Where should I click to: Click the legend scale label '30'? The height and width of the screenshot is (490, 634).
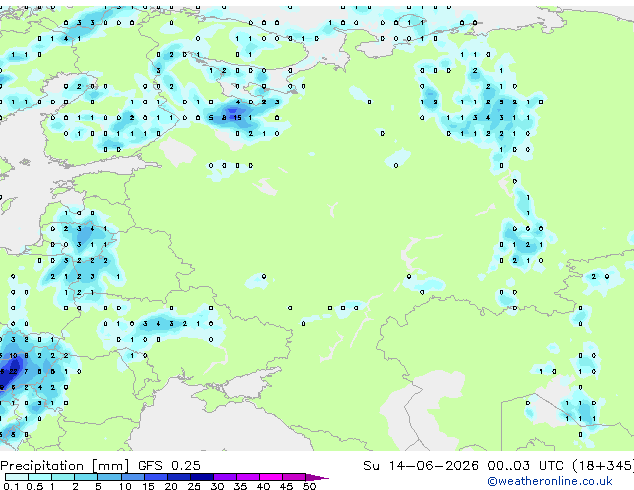point(217,486)
